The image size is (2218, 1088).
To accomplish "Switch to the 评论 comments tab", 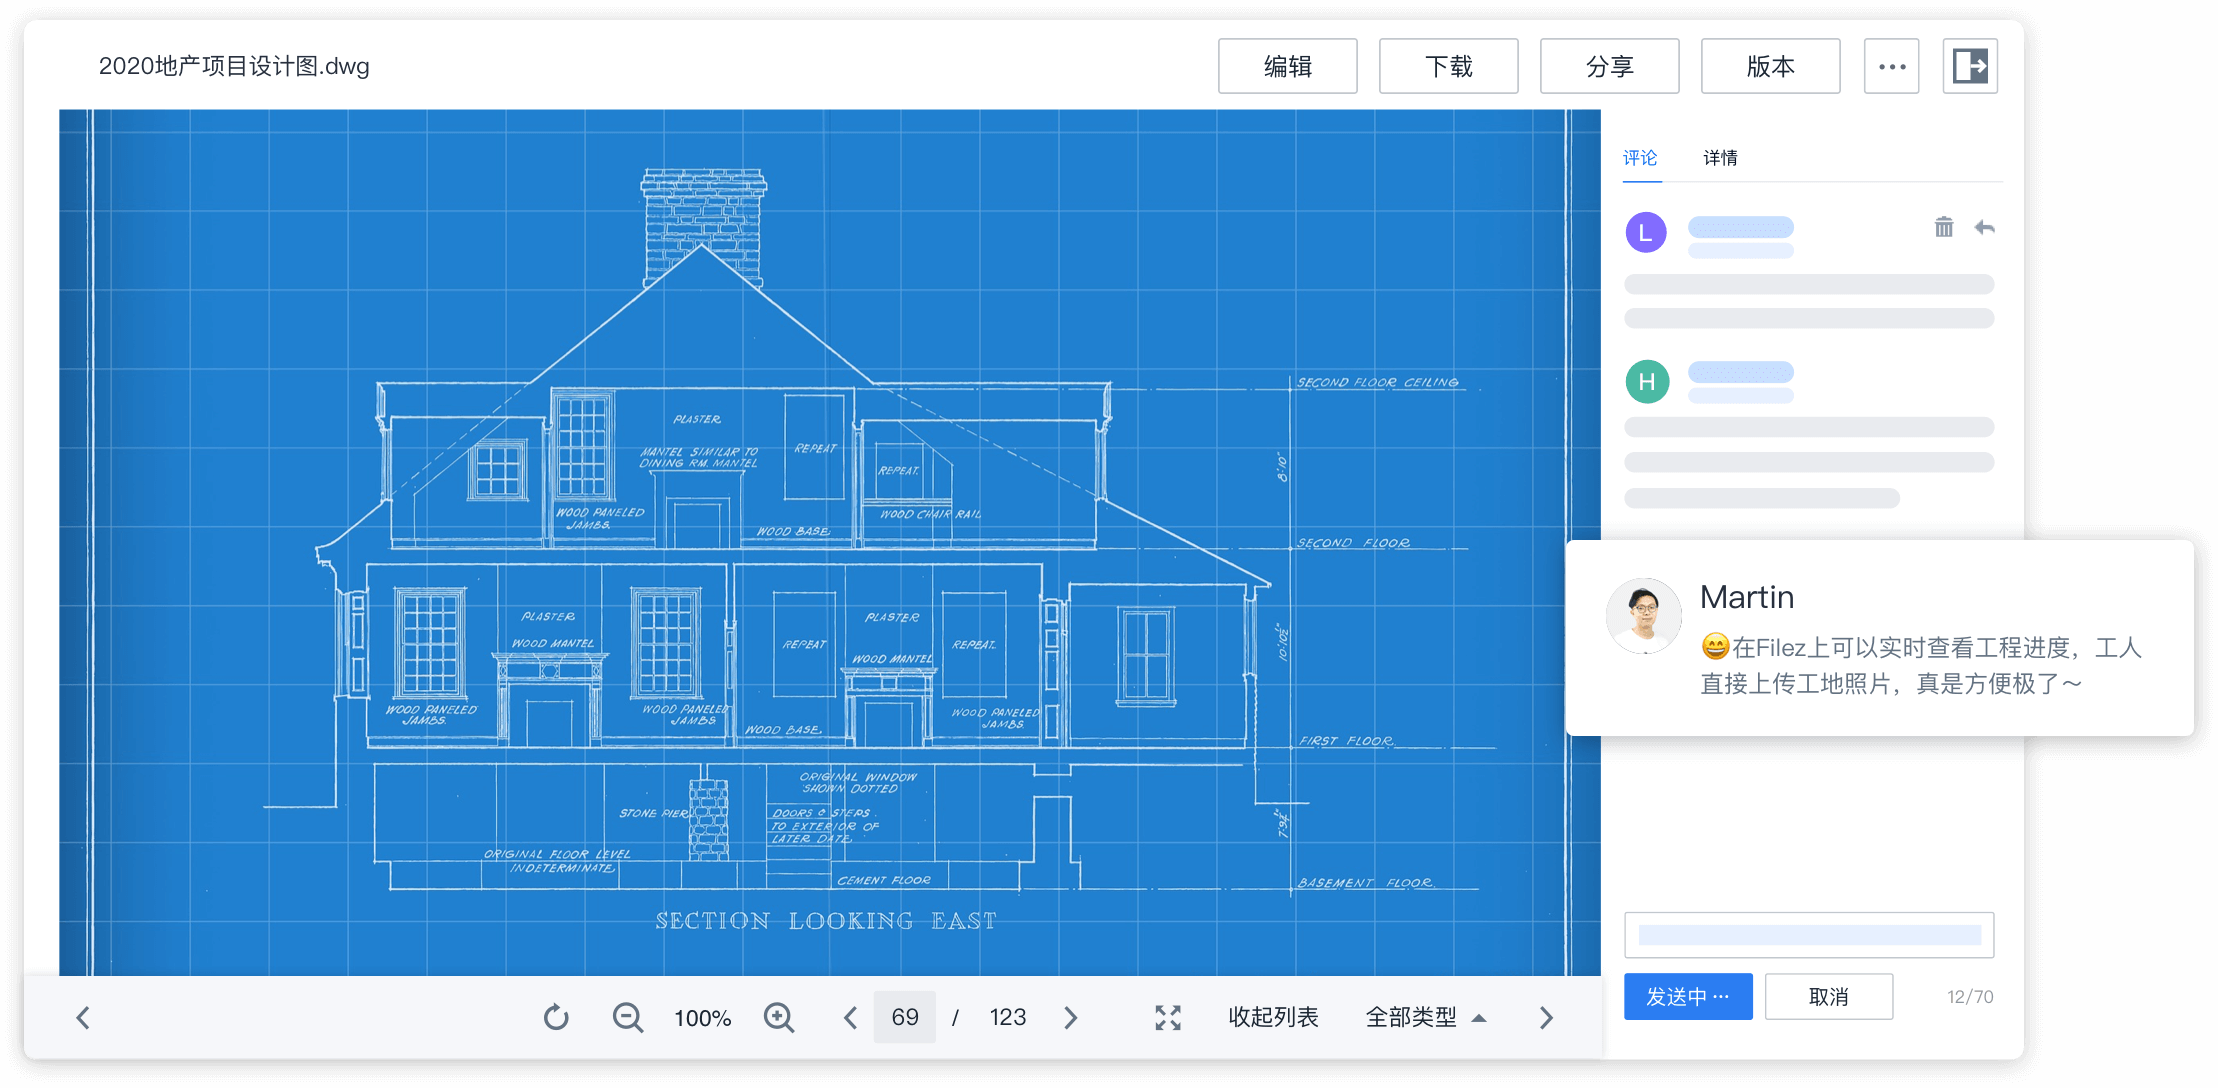I will [1640, 158].
